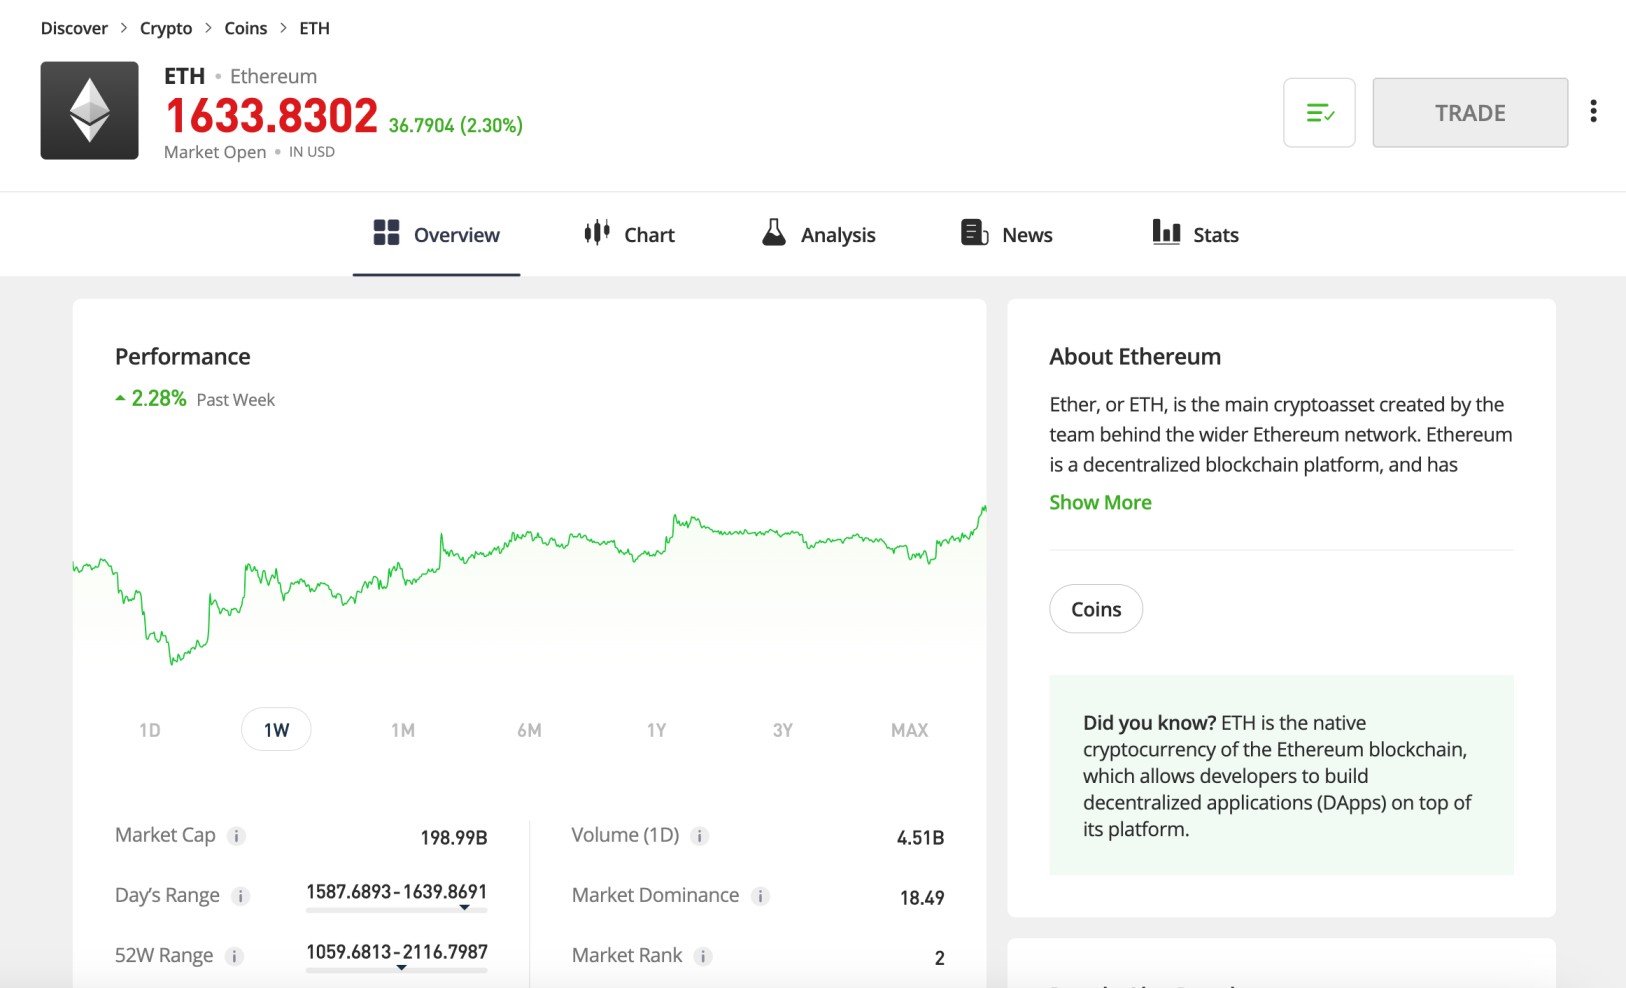This screenshot has height=988, width=1626.
Task: Select the 3Y time range
Action: point(783,730)
